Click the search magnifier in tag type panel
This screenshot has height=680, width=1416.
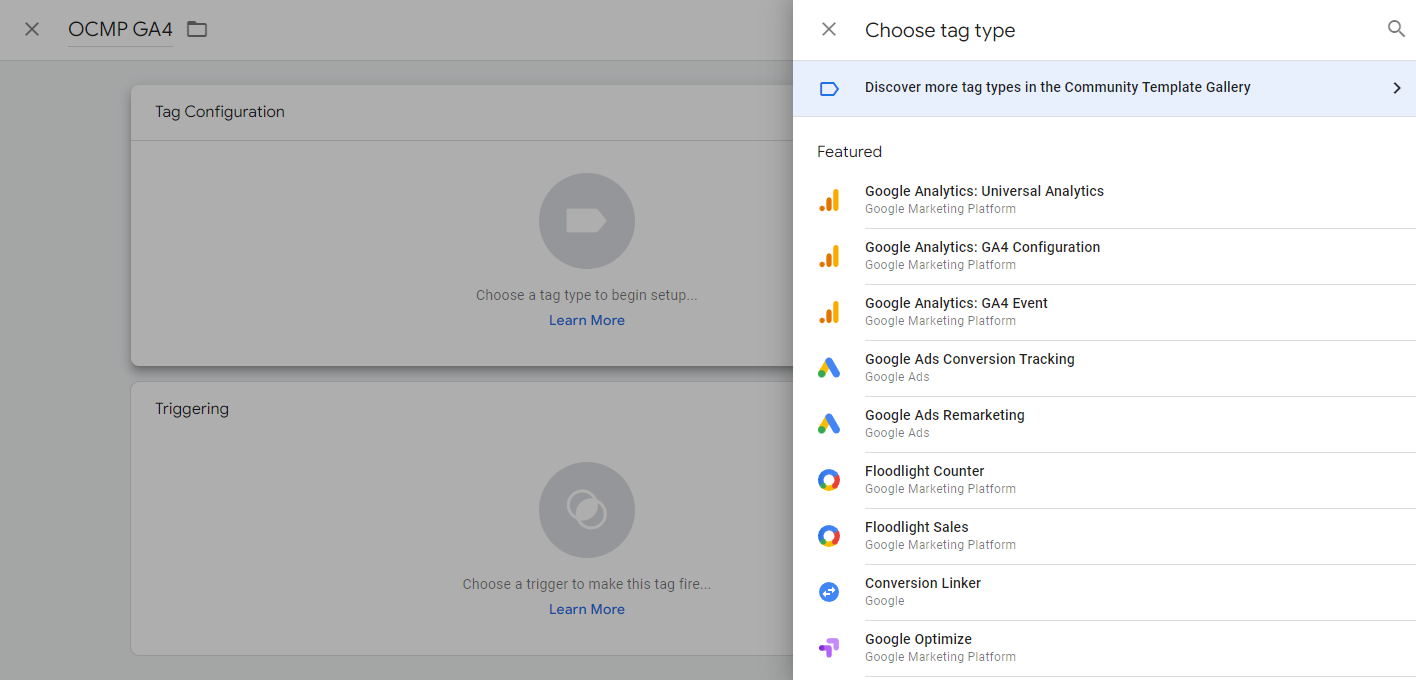[x=1396, y=29]
